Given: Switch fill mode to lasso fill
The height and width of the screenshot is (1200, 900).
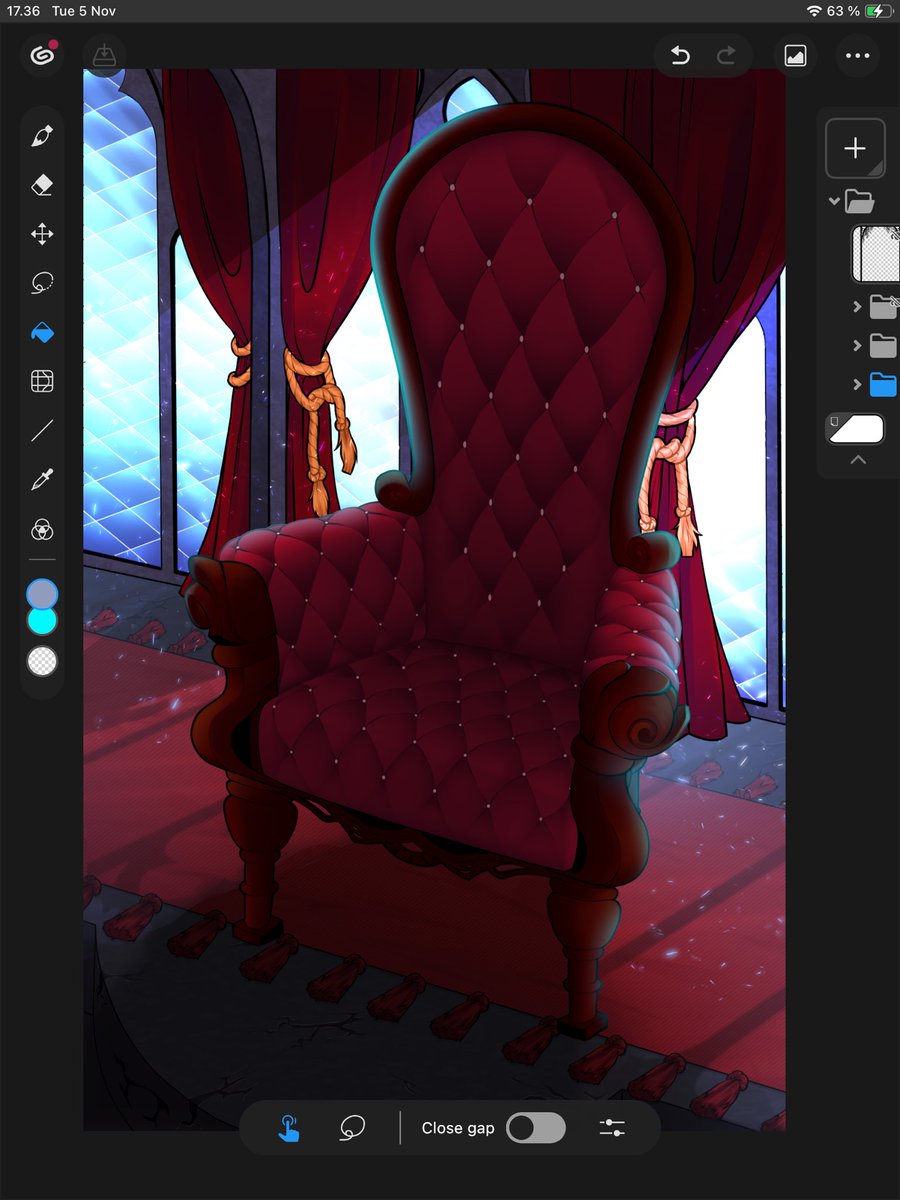Looking at the screenshot, I should [352, 1128].
